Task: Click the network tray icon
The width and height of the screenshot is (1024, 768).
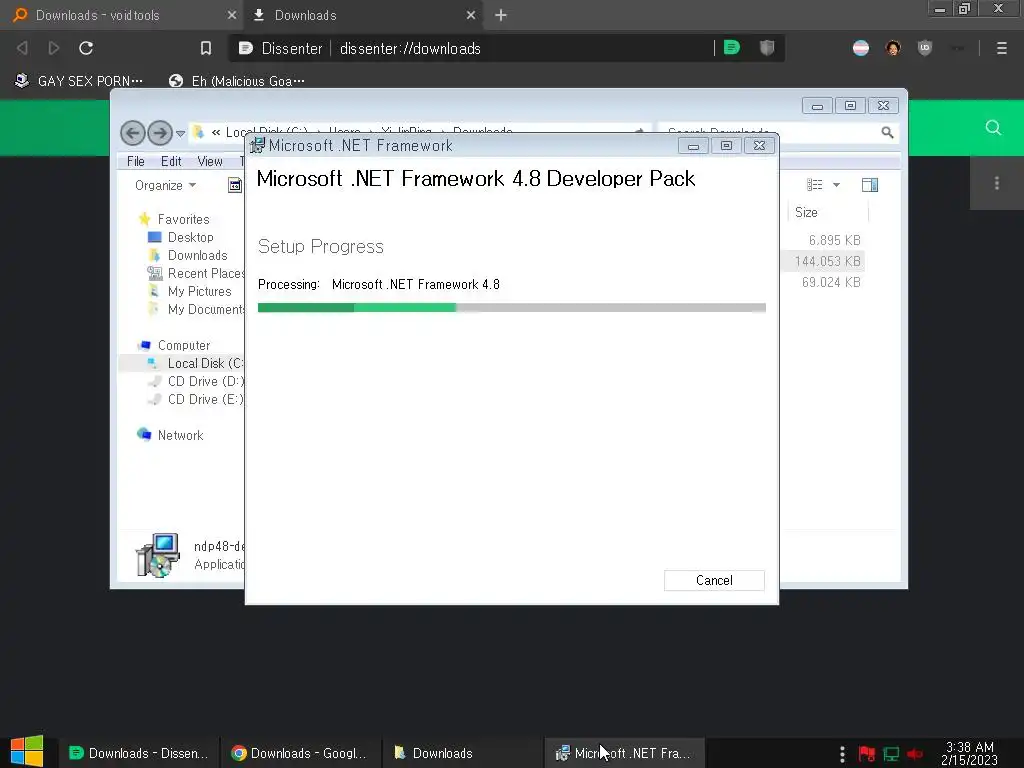Action: [891, 754]
